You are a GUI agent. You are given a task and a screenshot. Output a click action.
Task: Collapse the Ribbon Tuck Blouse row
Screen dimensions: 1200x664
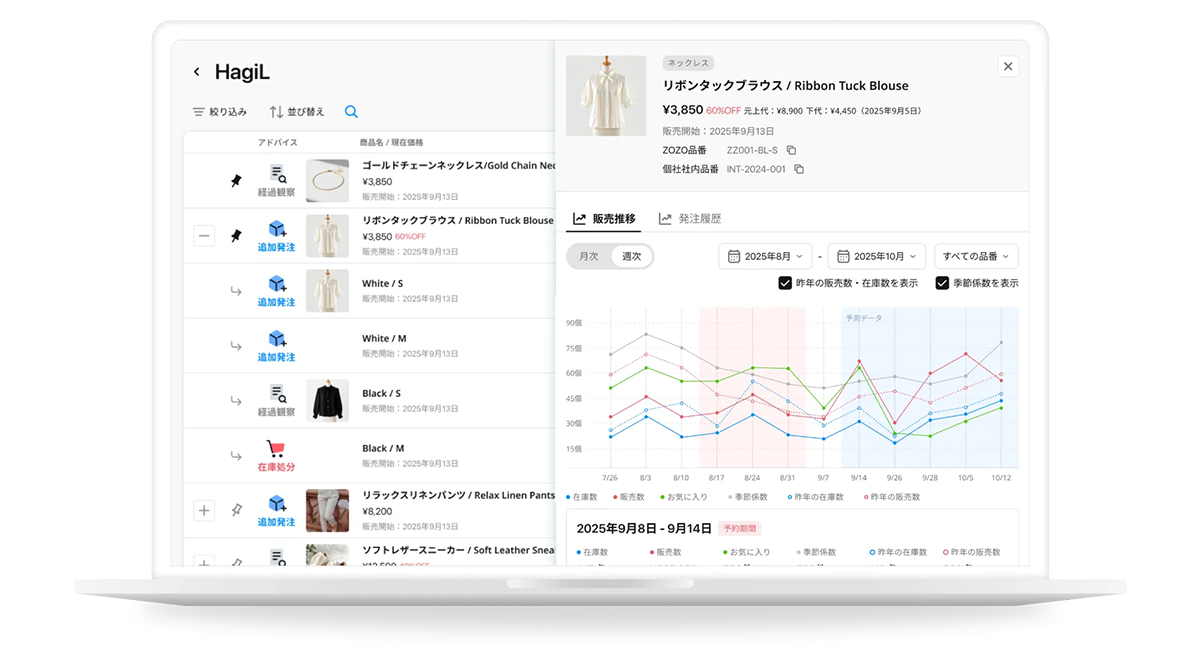click(x=204, y=236)
